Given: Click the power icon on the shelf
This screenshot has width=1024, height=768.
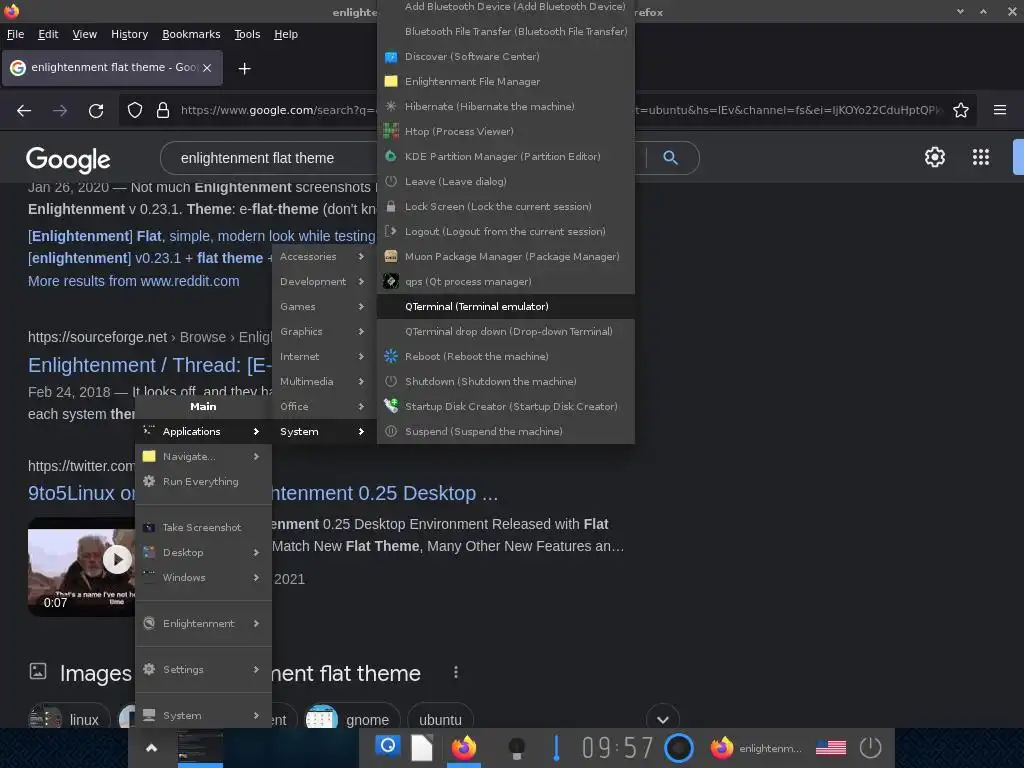Looking at the screenshot, I should click(870, 748).
